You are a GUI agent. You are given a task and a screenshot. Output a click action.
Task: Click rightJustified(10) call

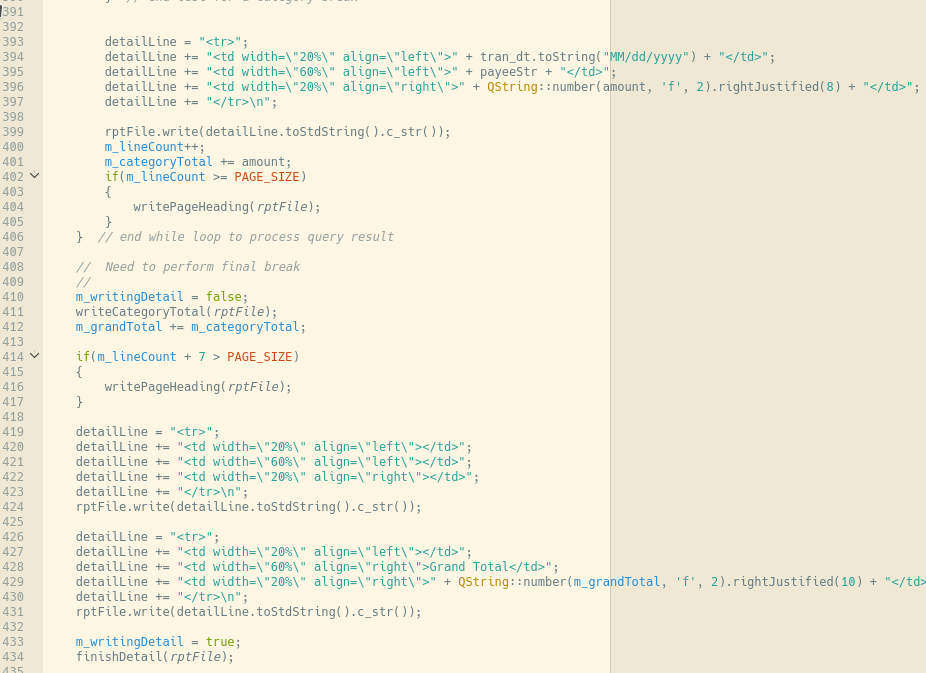point(797,581)
